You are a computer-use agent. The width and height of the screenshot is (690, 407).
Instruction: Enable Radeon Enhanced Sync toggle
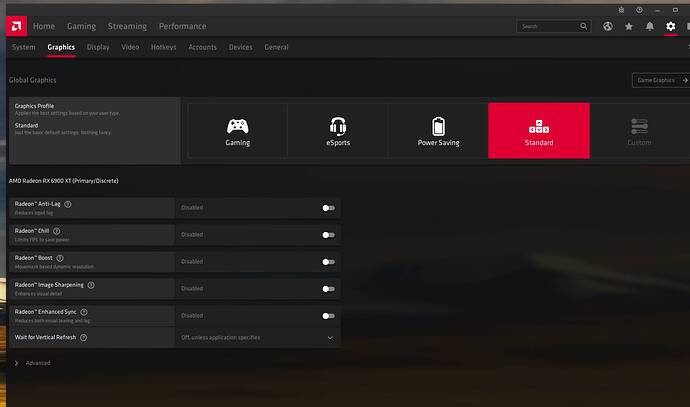pyautogui.click(x=328, y=316)
